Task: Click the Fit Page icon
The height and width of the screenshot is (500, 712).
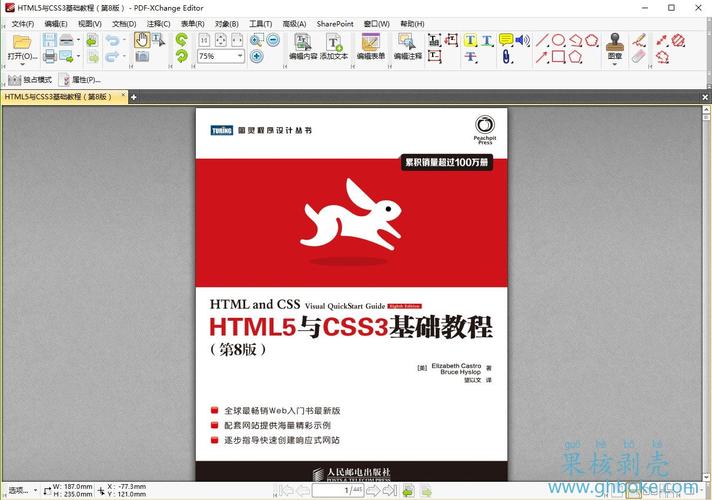Action: (x=221, y=40)
